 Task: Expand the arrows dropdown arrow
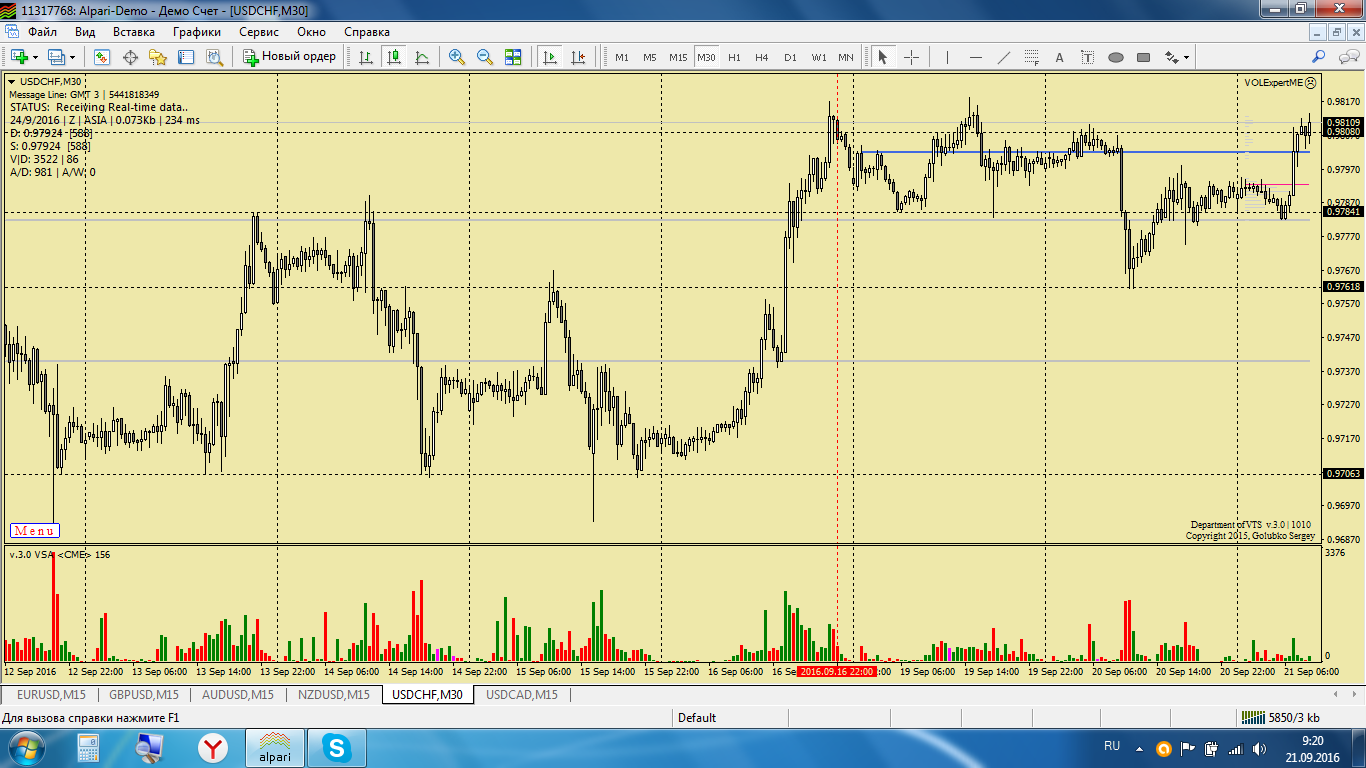pyautogui.click(x=1187, y=57)
